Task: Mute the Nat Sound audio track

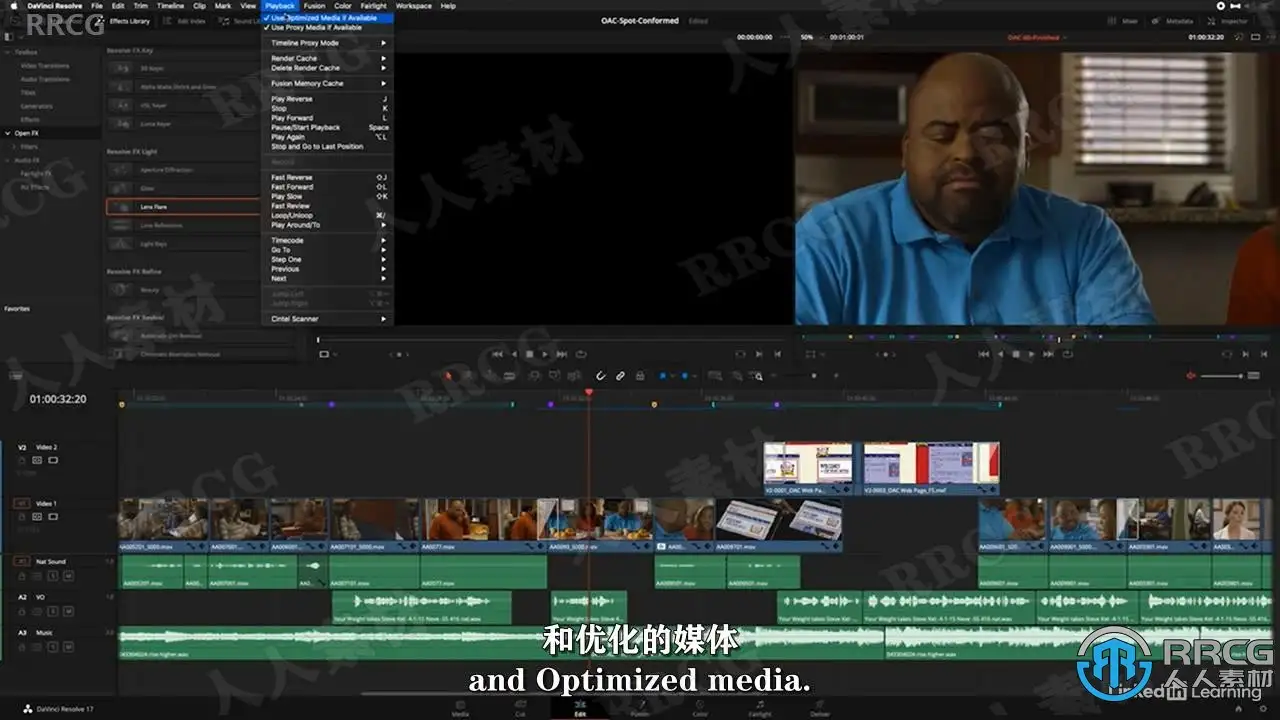Action: click(x=68, y=576)
